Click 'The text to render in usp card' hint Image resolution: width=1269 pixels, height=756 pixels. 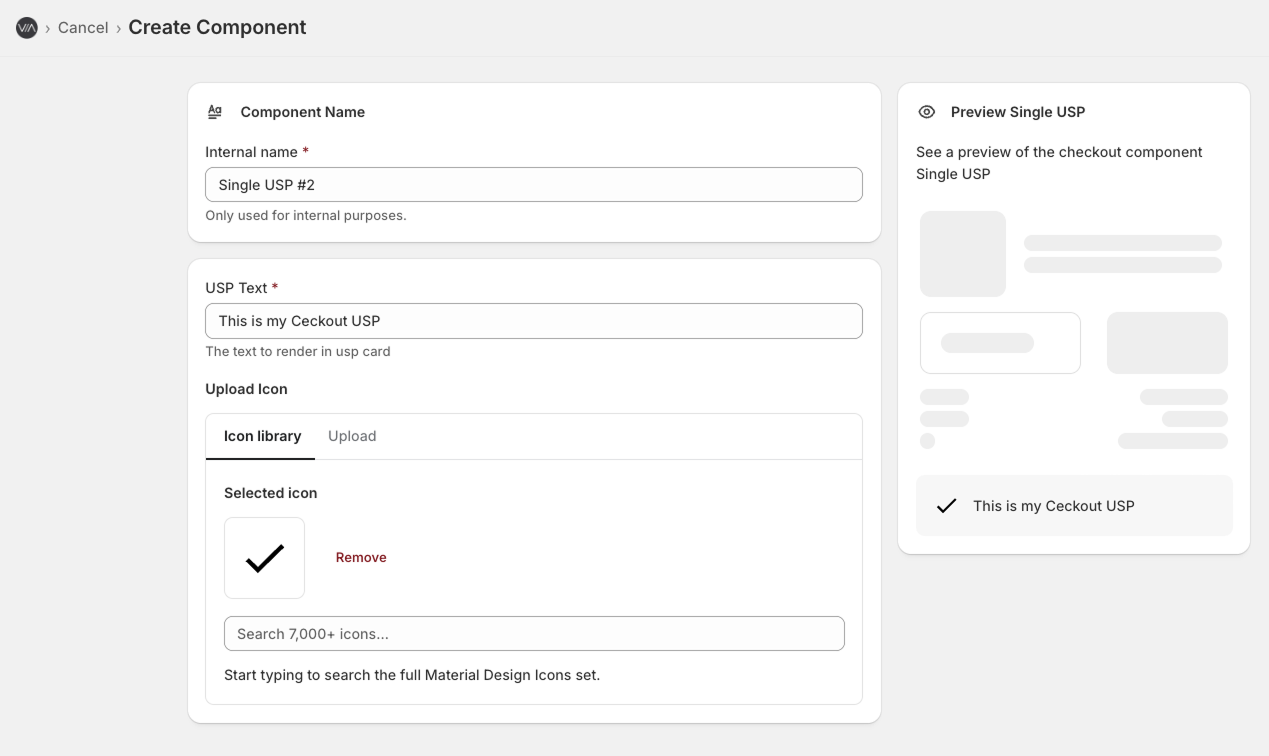click(298, 352)
